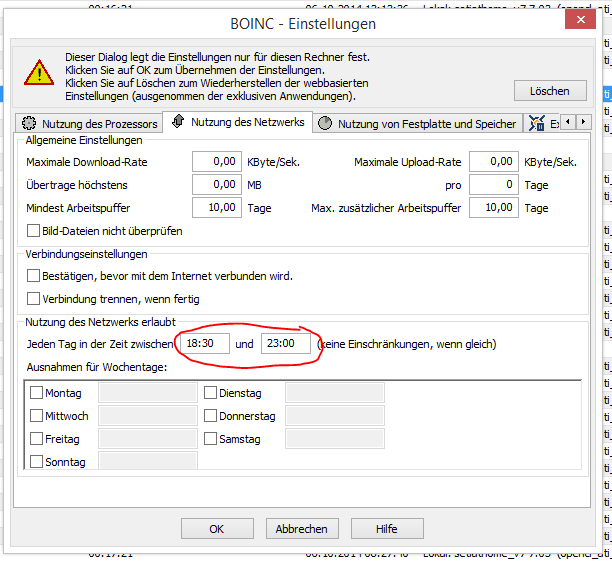
Task: Click the network arrows icon on tab
Action: 178,121
